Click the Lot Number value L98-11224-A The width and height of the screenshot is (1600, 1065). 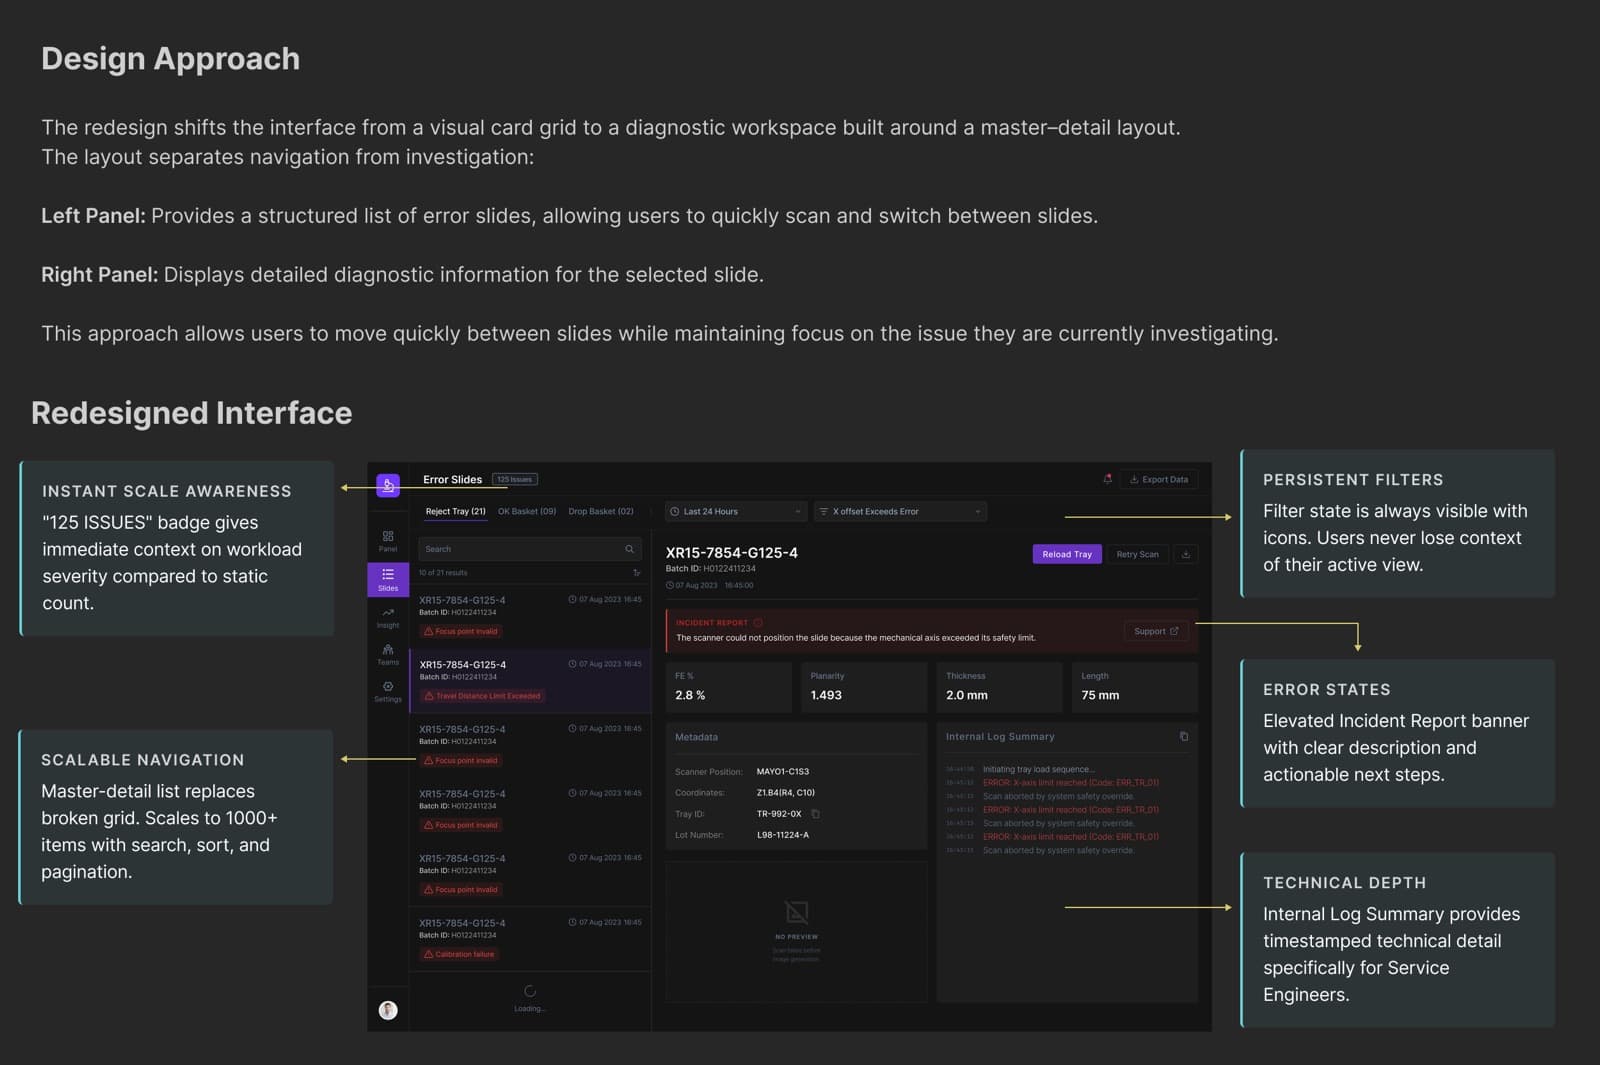(783, 835)
